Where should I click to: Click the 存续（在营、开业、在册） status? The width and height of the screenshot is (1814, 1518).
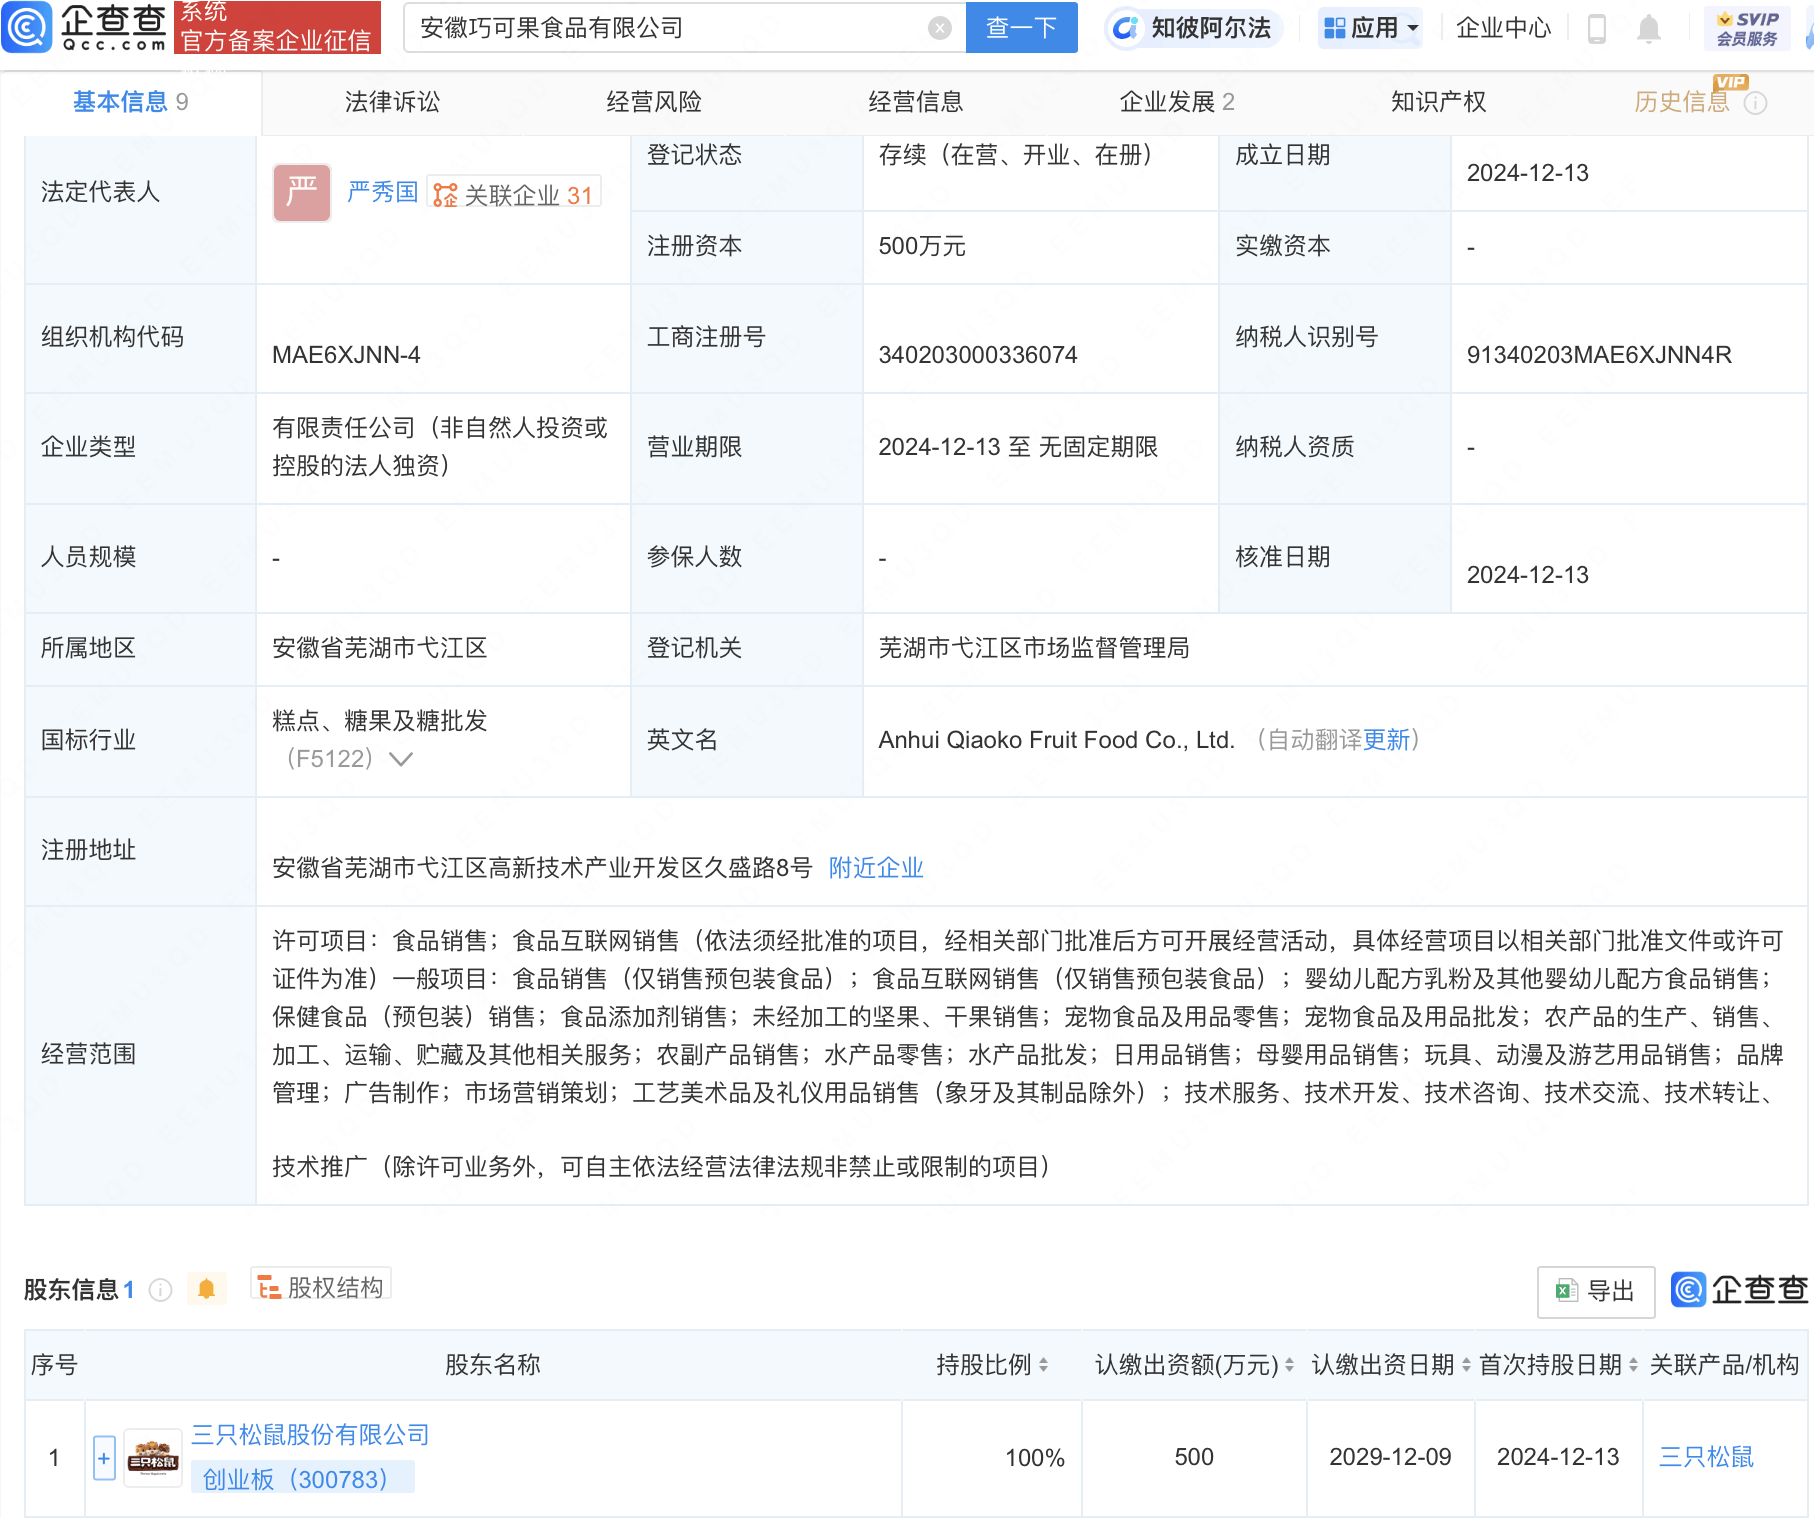click(x=1016, y=155)
